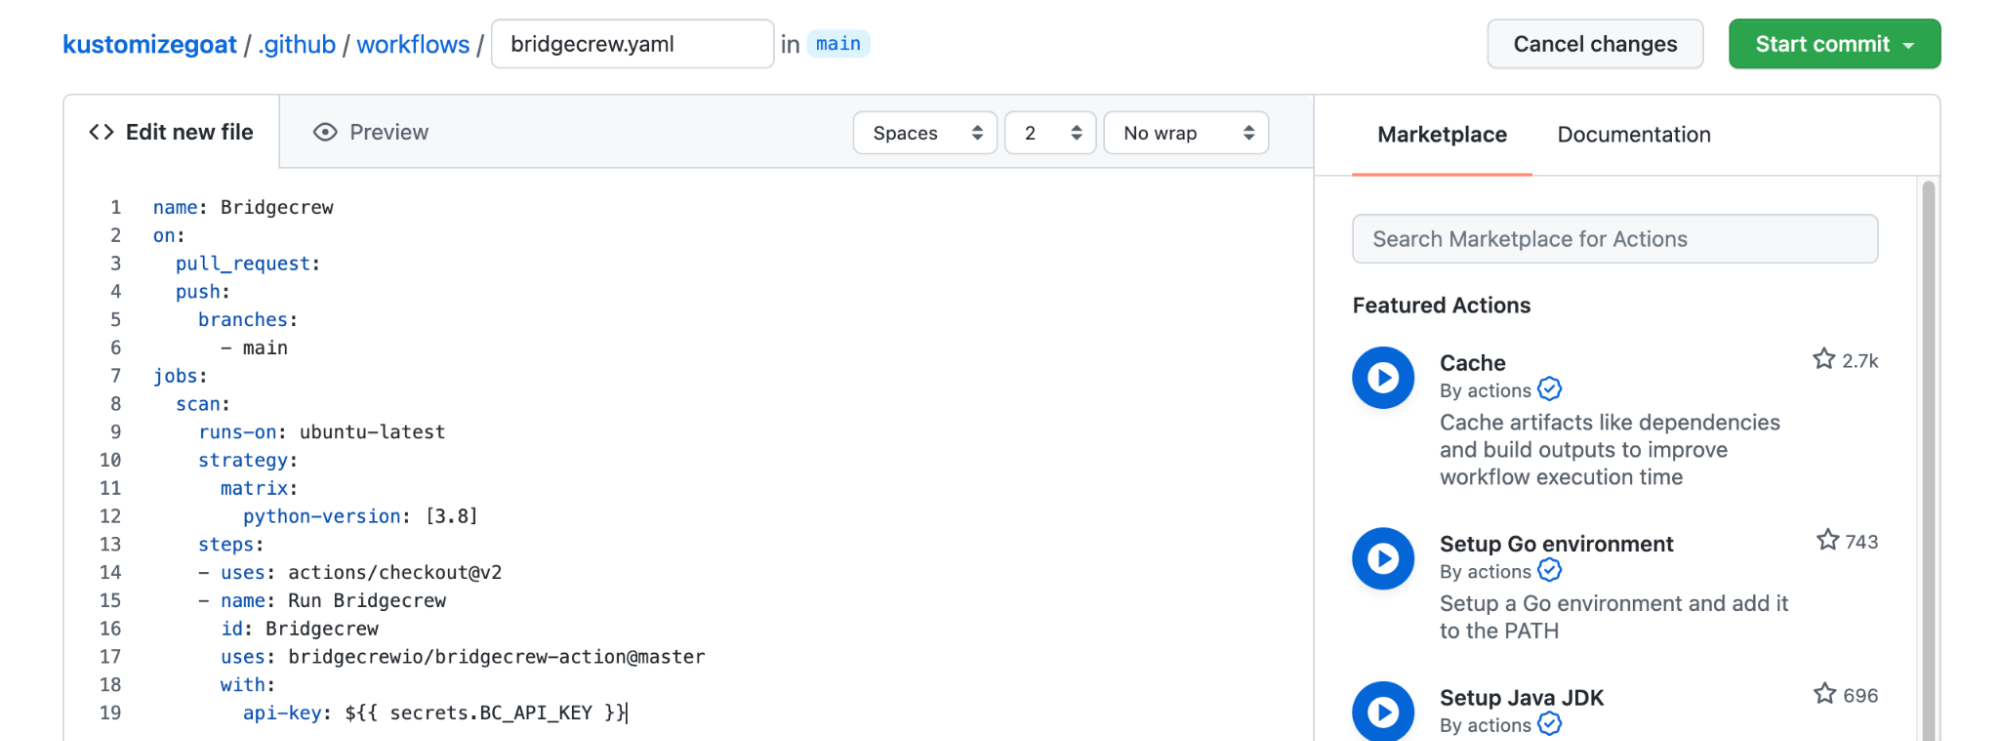1999x741 pixels.
Task: Open the Start commit dropdown
Action: point(1834,44)
